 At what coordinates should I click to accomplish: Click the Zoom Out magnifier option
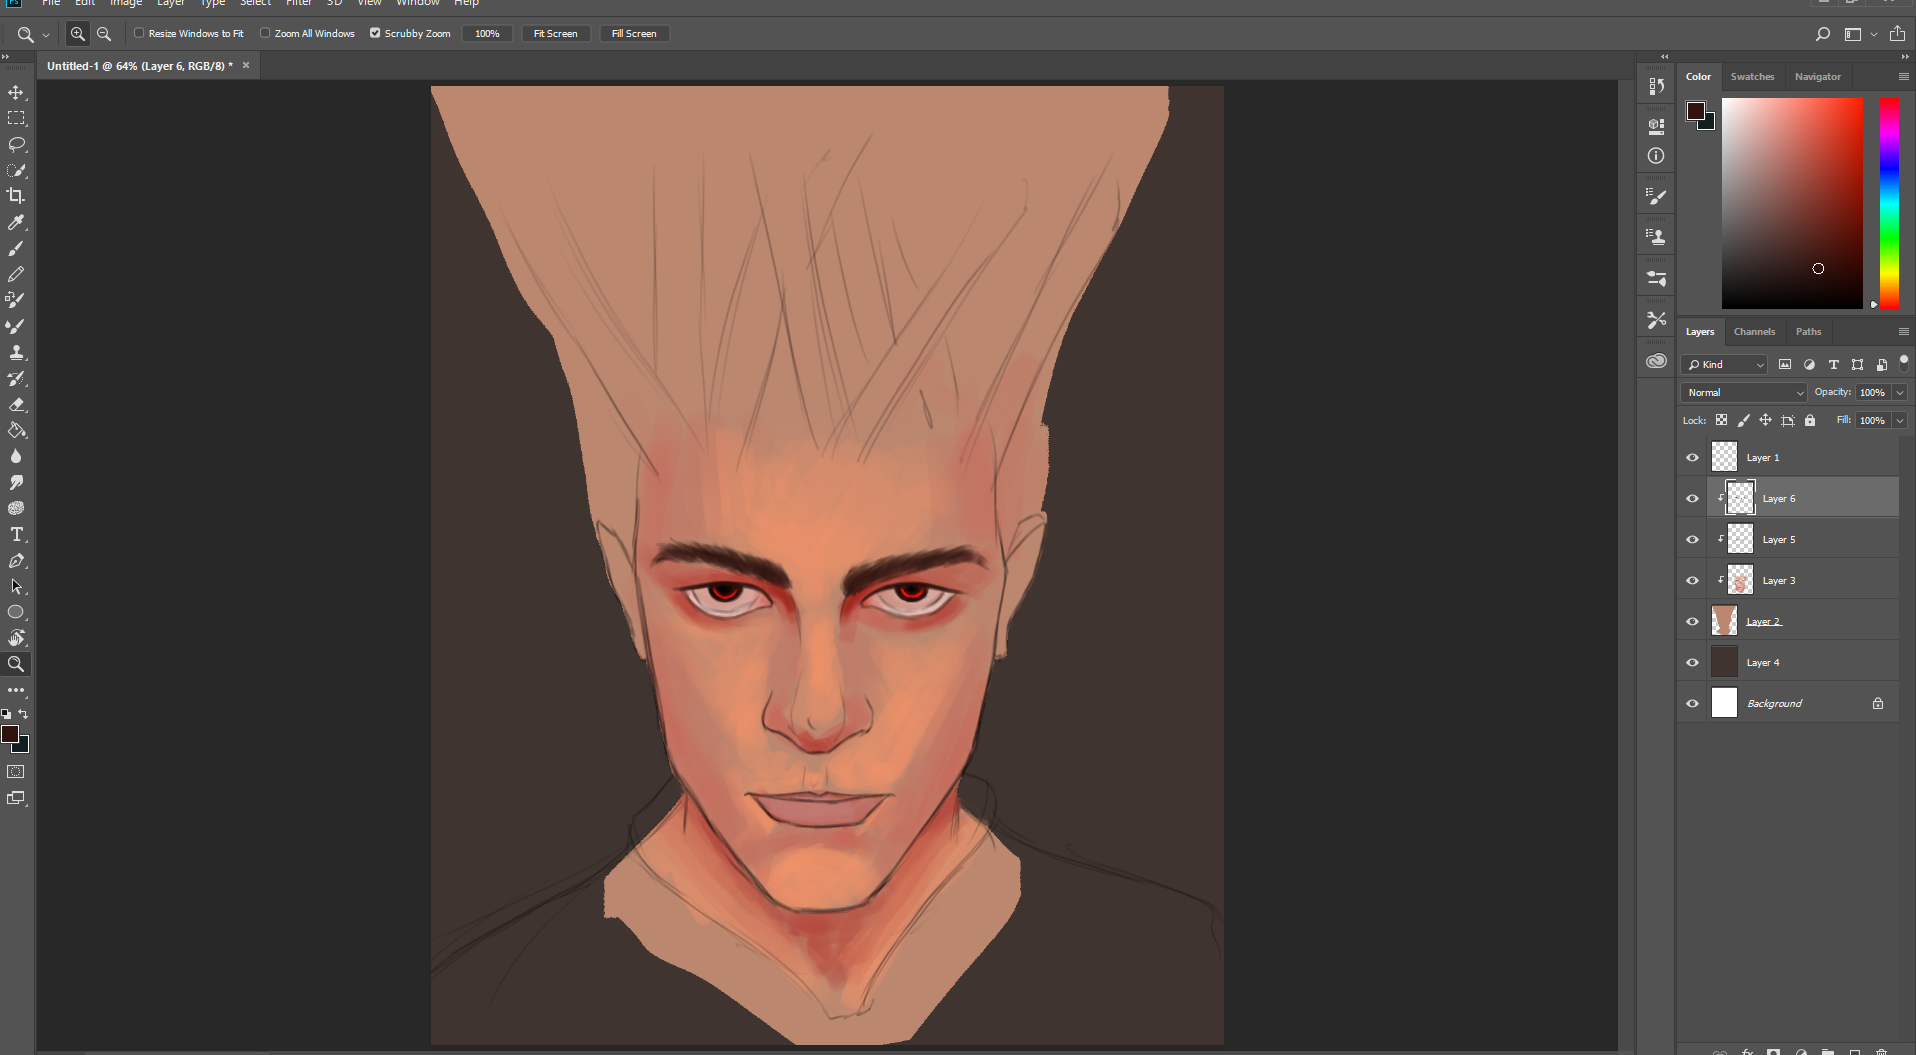(104, 34)
